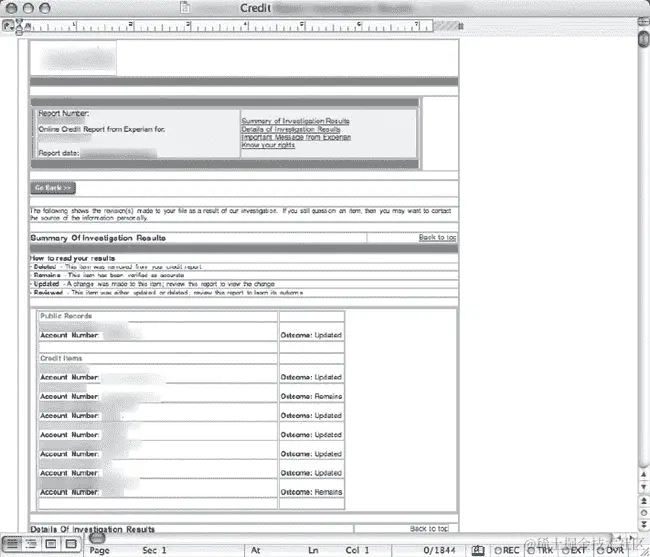Switch to Outline view button

click(x=31, y=543)
